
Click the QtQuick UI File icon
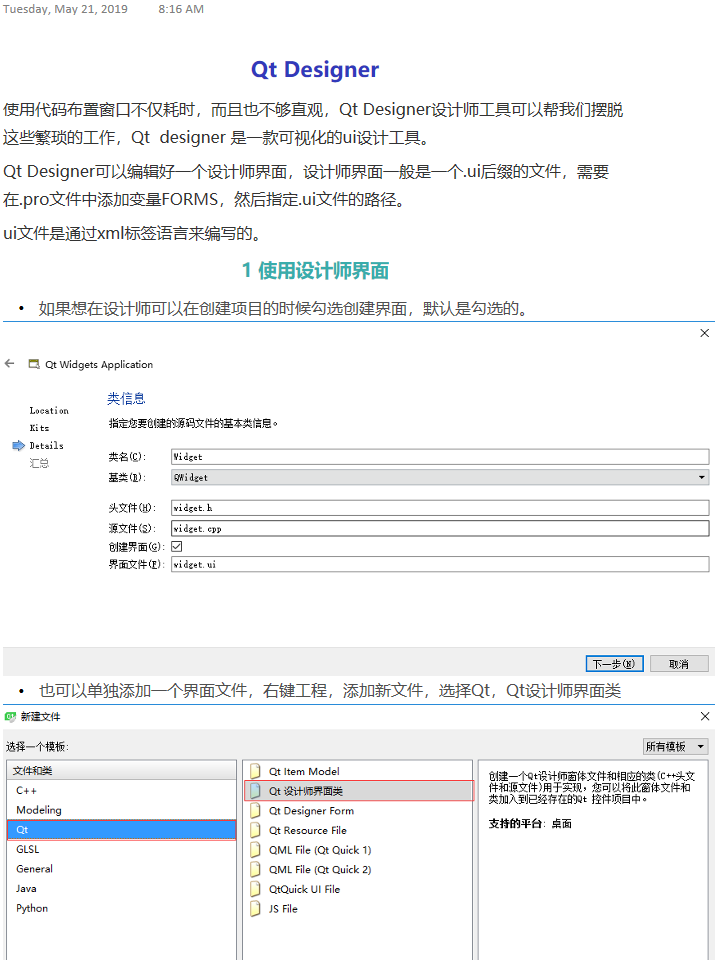click(255, 889)
